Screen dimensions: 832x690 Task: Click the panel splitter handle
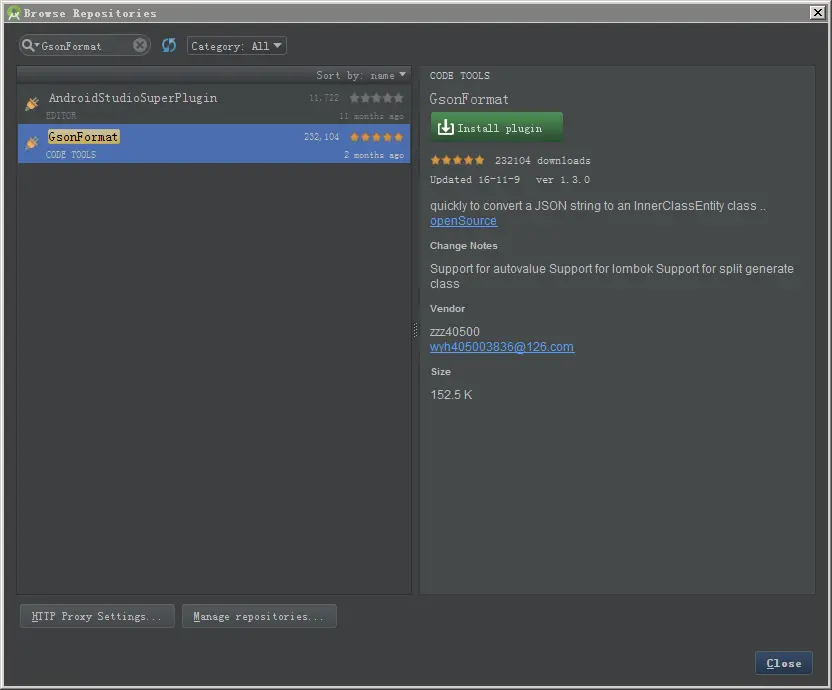coord(415,330)
